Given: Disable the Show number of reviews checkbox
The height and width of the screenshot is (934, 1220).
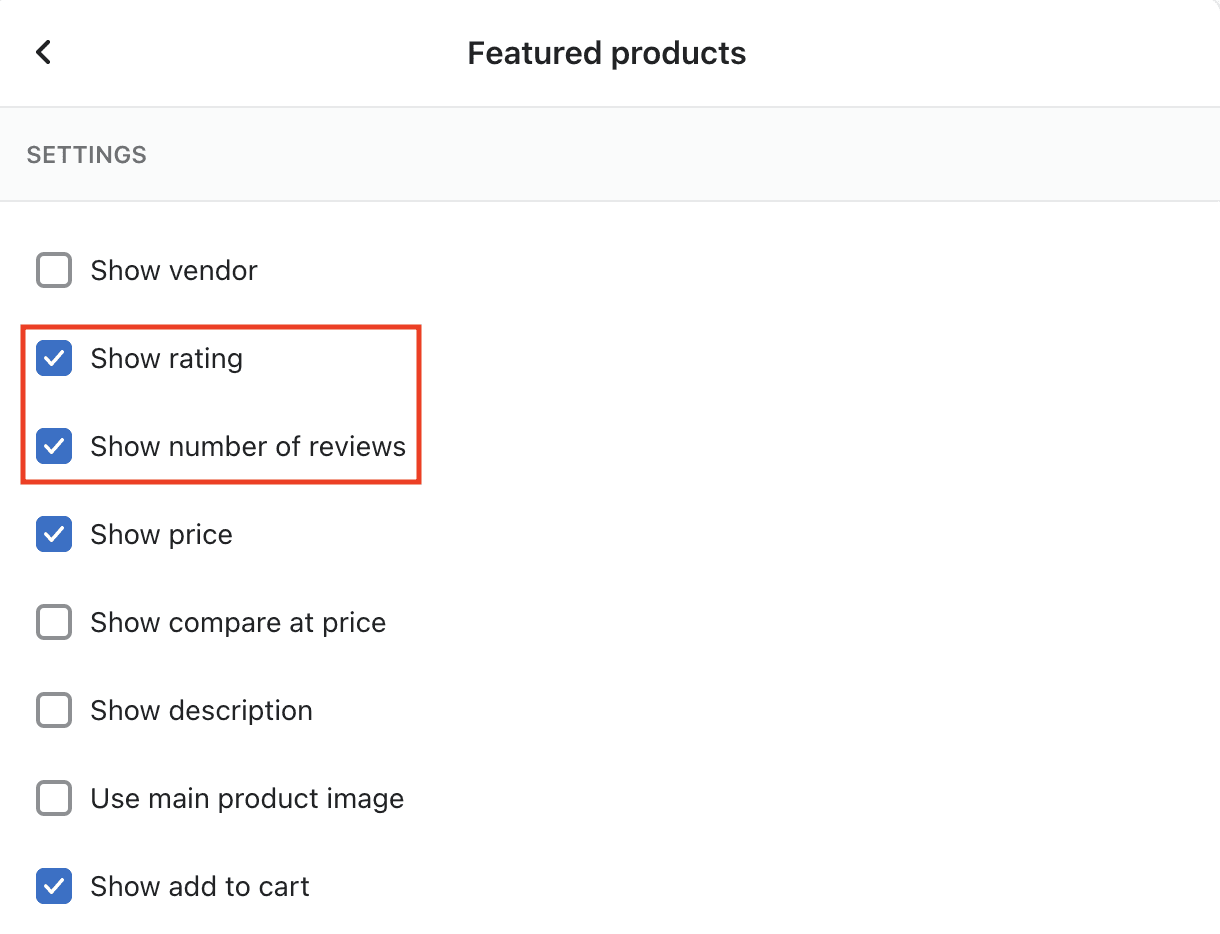Looking at the screenshot, I should (x=54, y=447).
